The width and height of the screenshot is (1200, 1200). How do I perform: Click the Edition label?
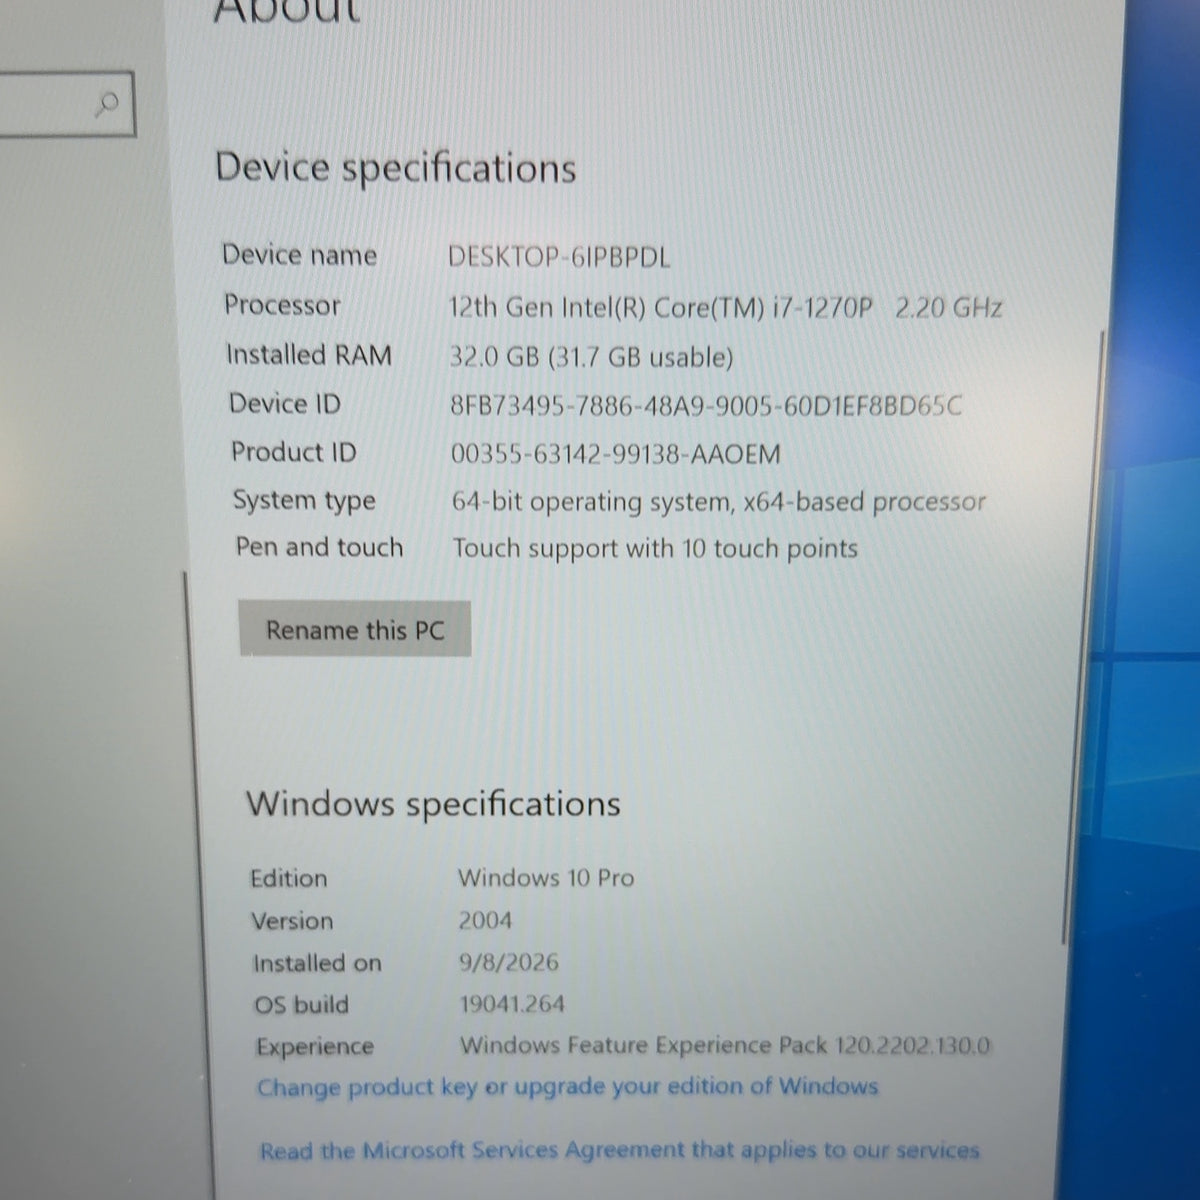(x=289, y=878)
